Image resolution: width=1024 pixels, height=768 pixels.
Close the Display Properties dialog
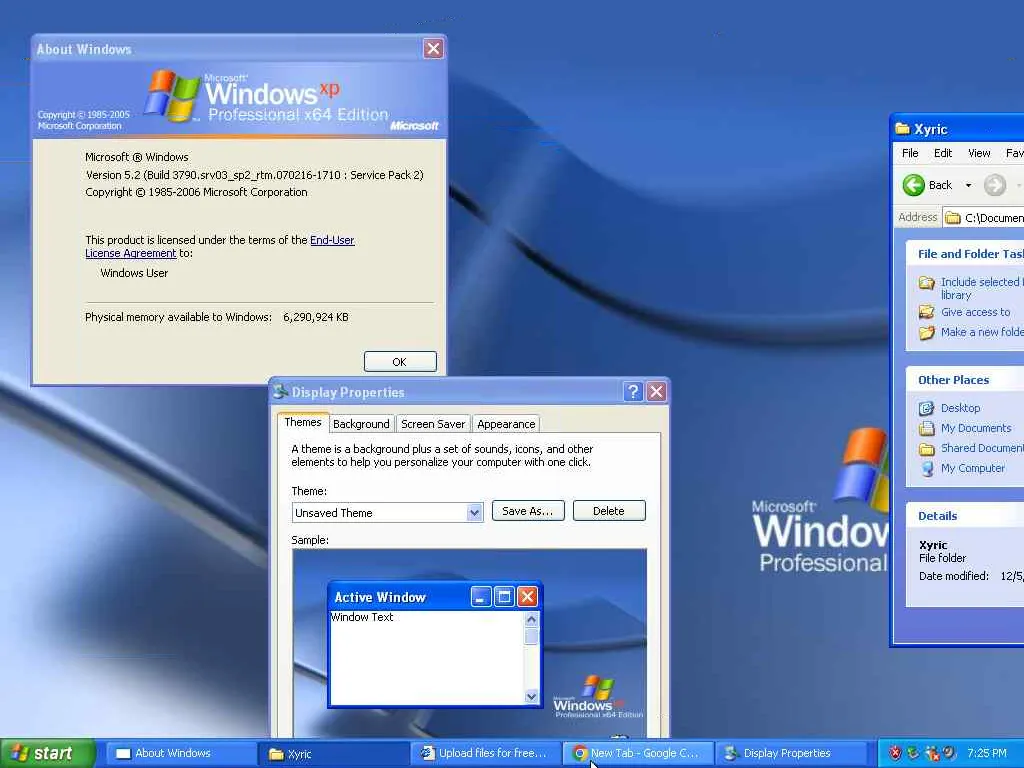coord(656,392)
